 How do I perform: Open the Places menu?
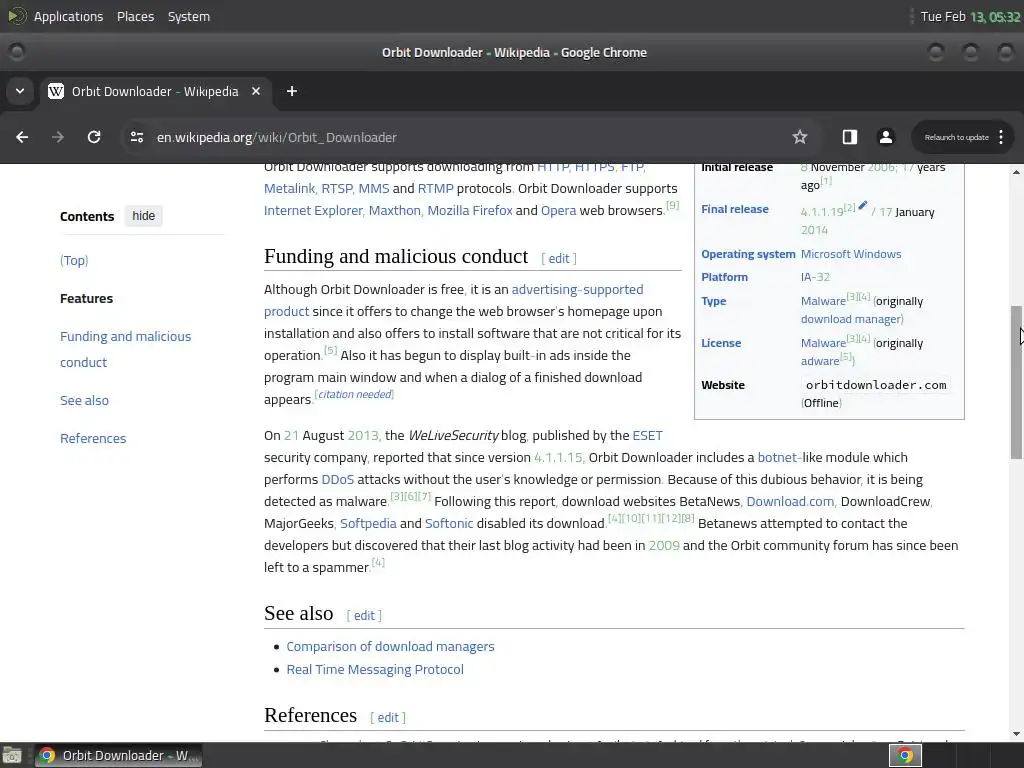pos(135,16)
